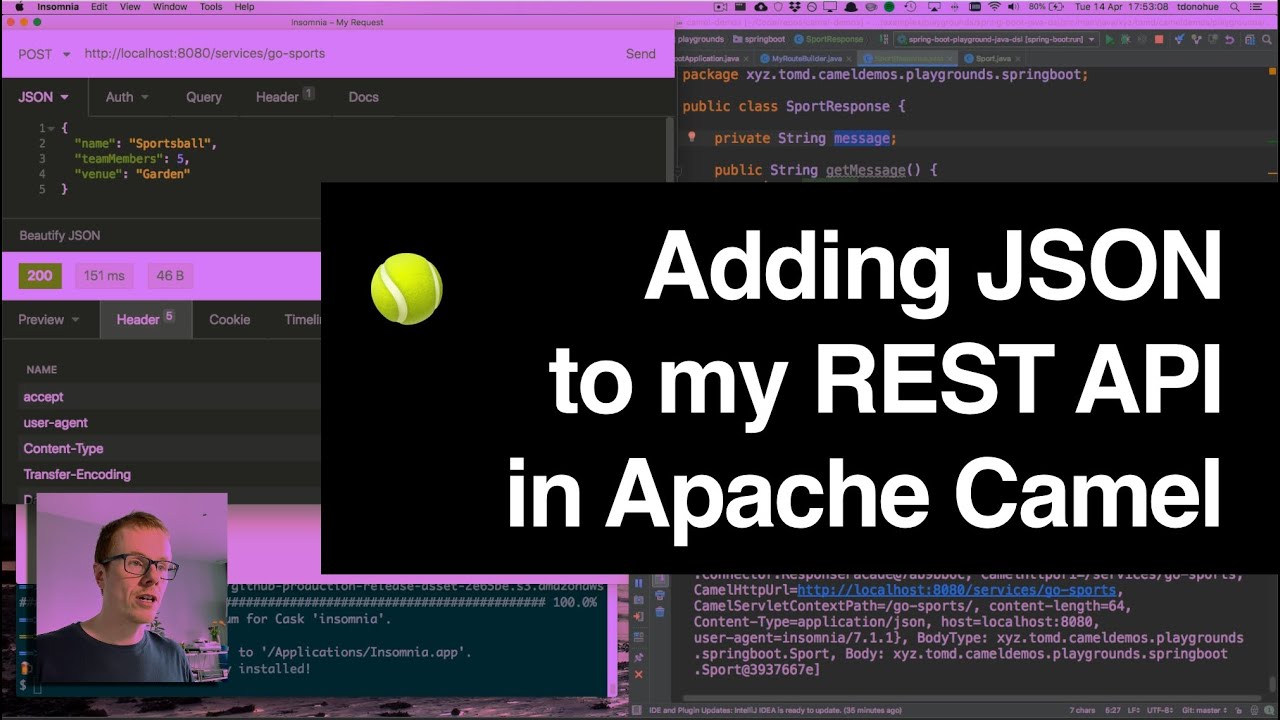This screenshot has width=1280, height=720.
Task: Switch to the response Cookie tab
Action: point(229,320)
